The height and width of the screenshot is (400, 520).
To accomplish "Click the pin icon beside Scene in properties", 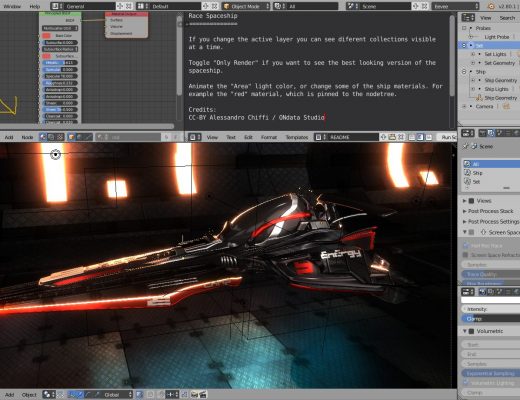I will [x=466, y=146].
